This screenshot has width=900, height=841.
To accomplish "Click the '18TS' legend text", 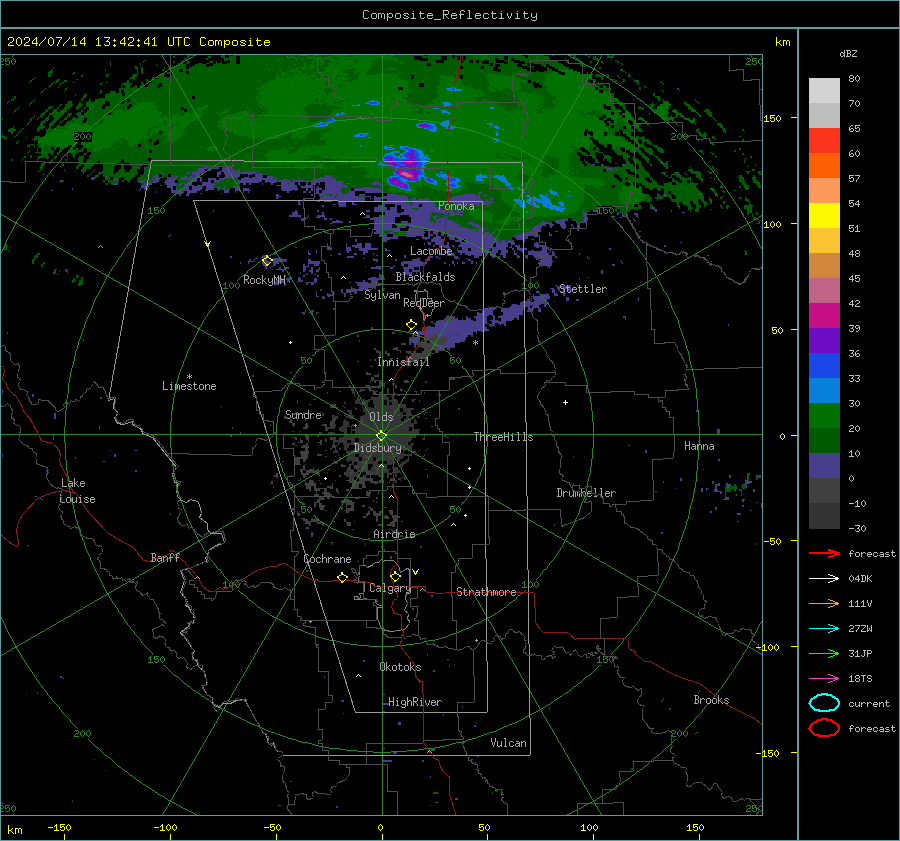I will pos(860,679).
